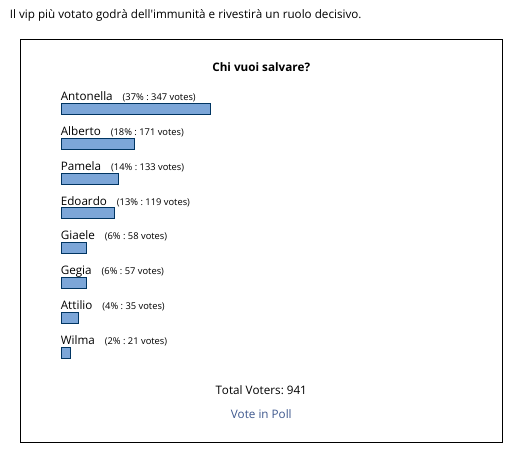Click Attilio's blue vote bar
The height and width of the screenshot is (460, 518).
tap(70, 318)
